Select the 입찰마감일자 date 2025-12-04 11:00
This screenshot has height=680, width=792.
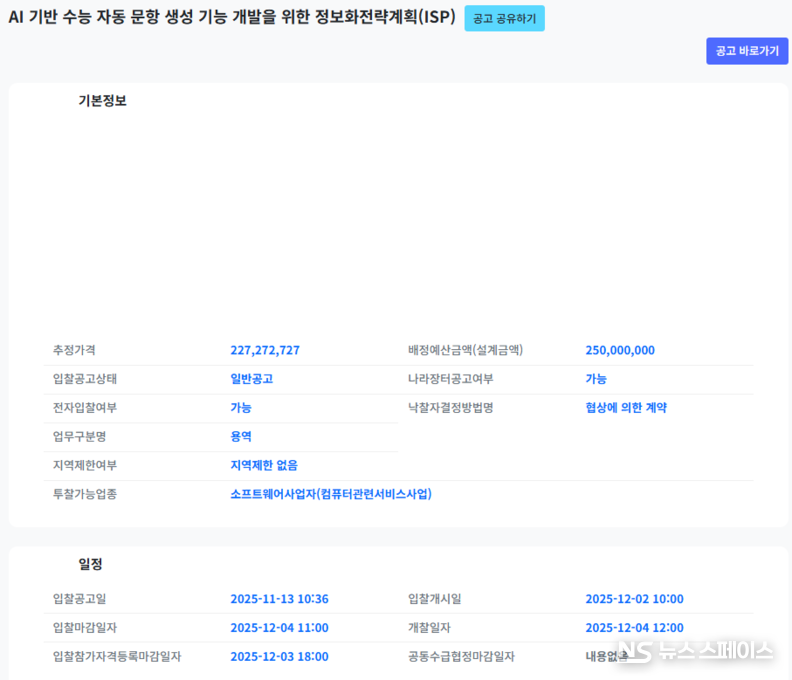click(279, 628)
